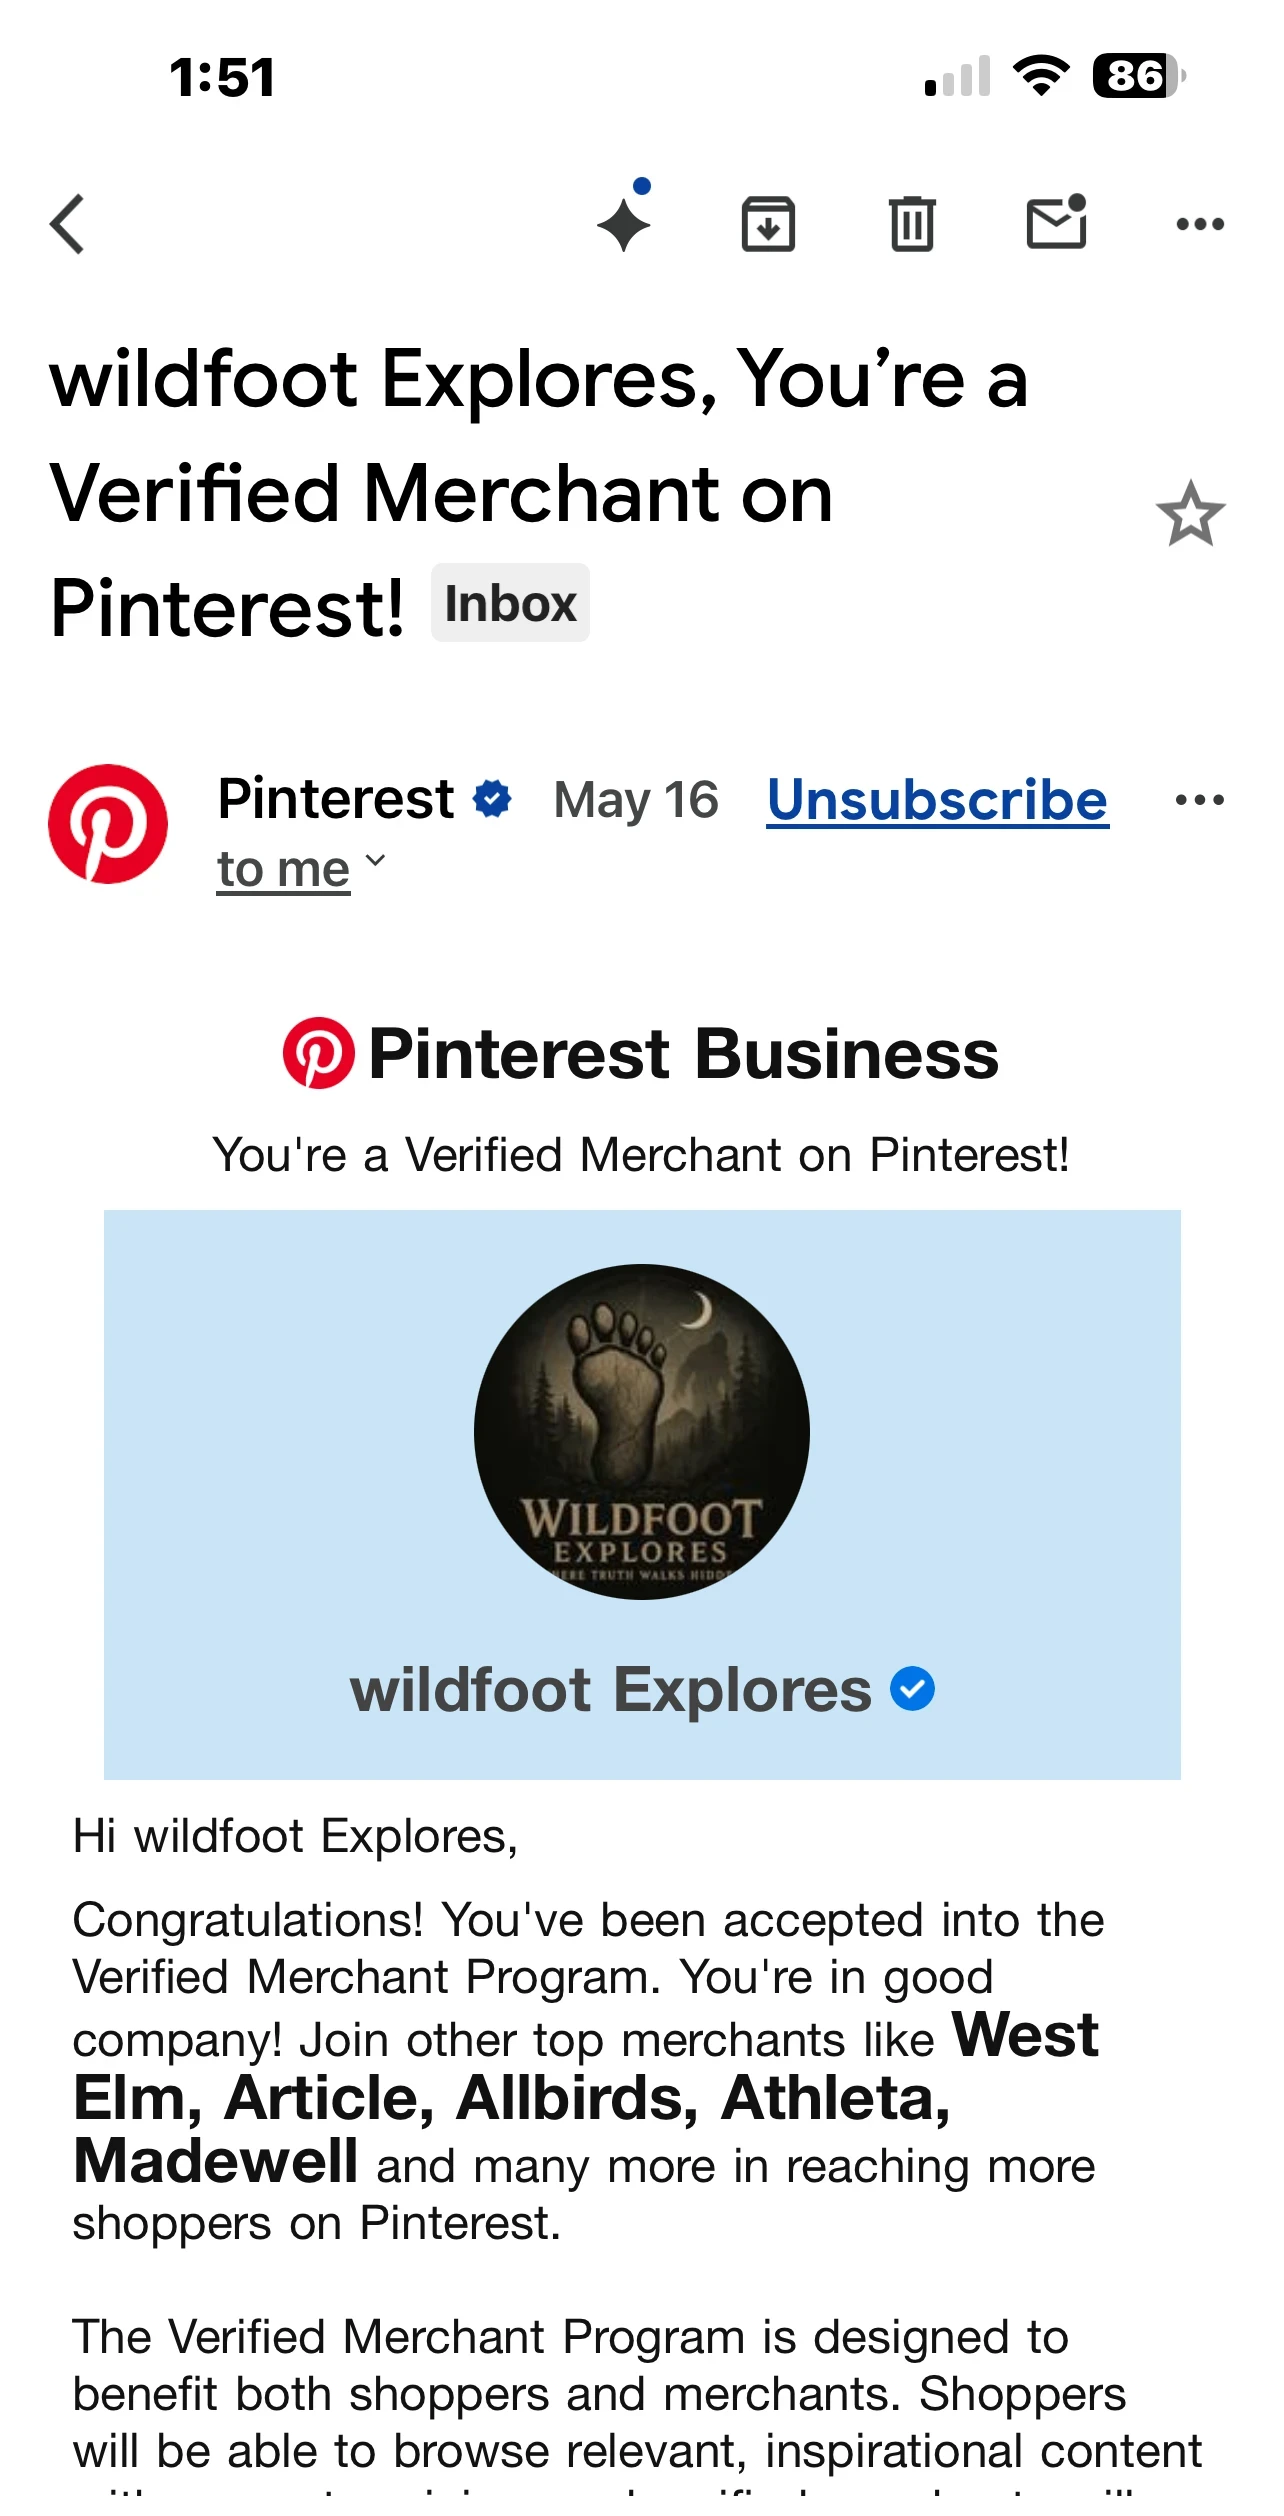Viewport: 1284px width, 2516px height.
Task: Tap the Pinterest sender name
Action: click(336, 799)
